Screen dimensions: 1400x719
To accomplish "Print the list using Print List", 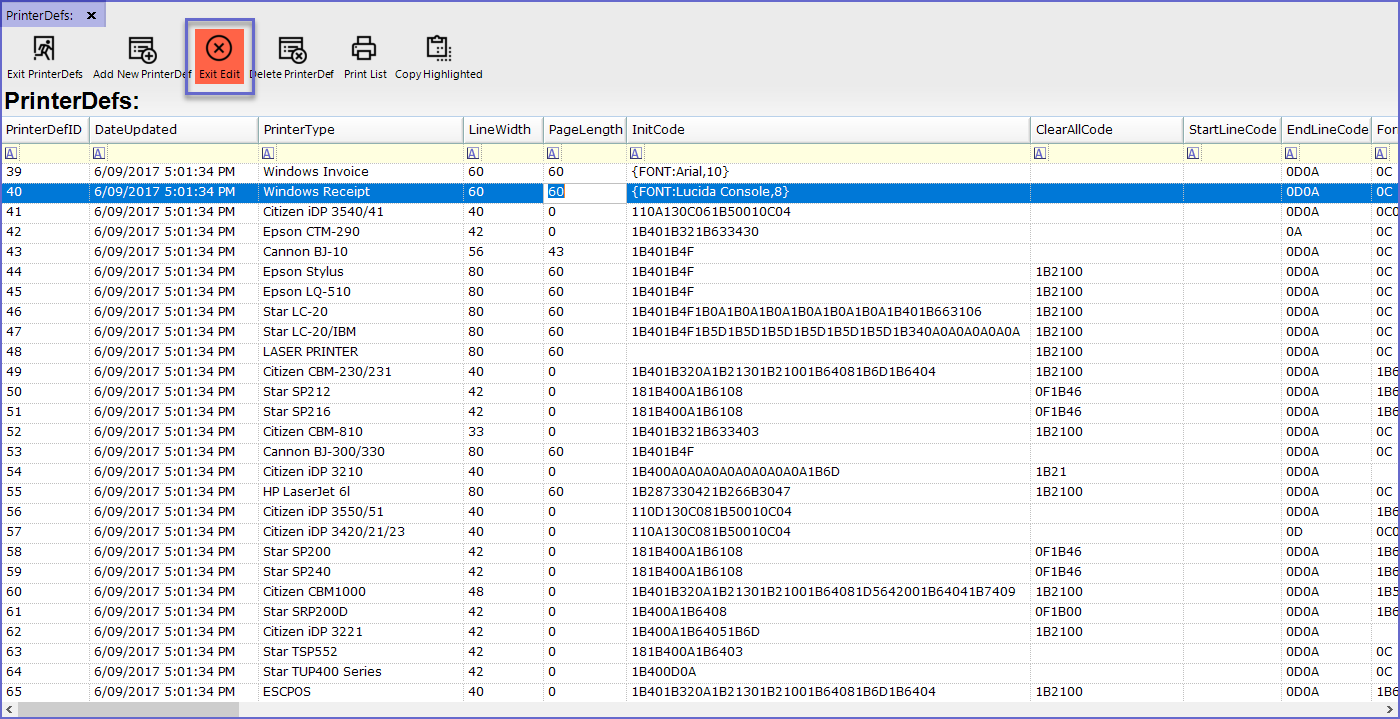I will pos(365,57).
